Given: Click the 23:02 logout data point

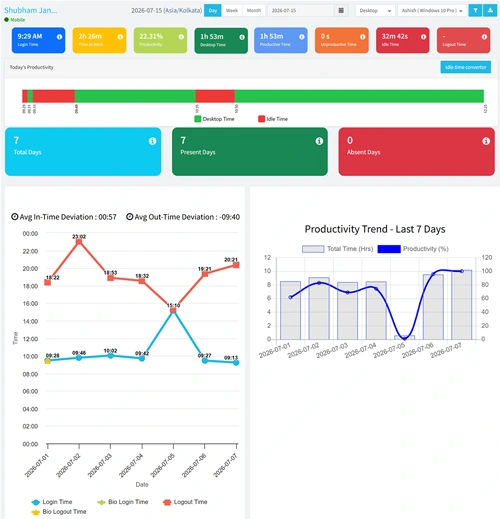Looking at the screenshot, I should (x=79, y=242).
